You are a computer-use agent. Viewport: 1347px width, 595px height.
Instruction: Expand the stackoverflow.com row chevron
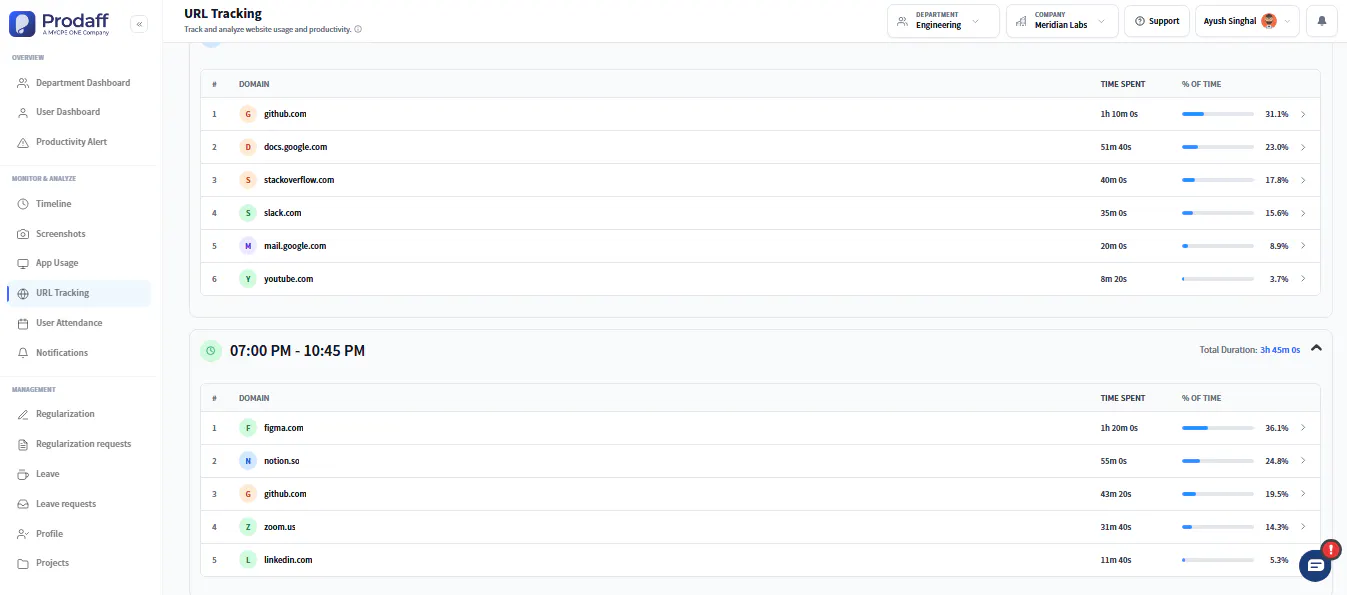pos(1303,180)
